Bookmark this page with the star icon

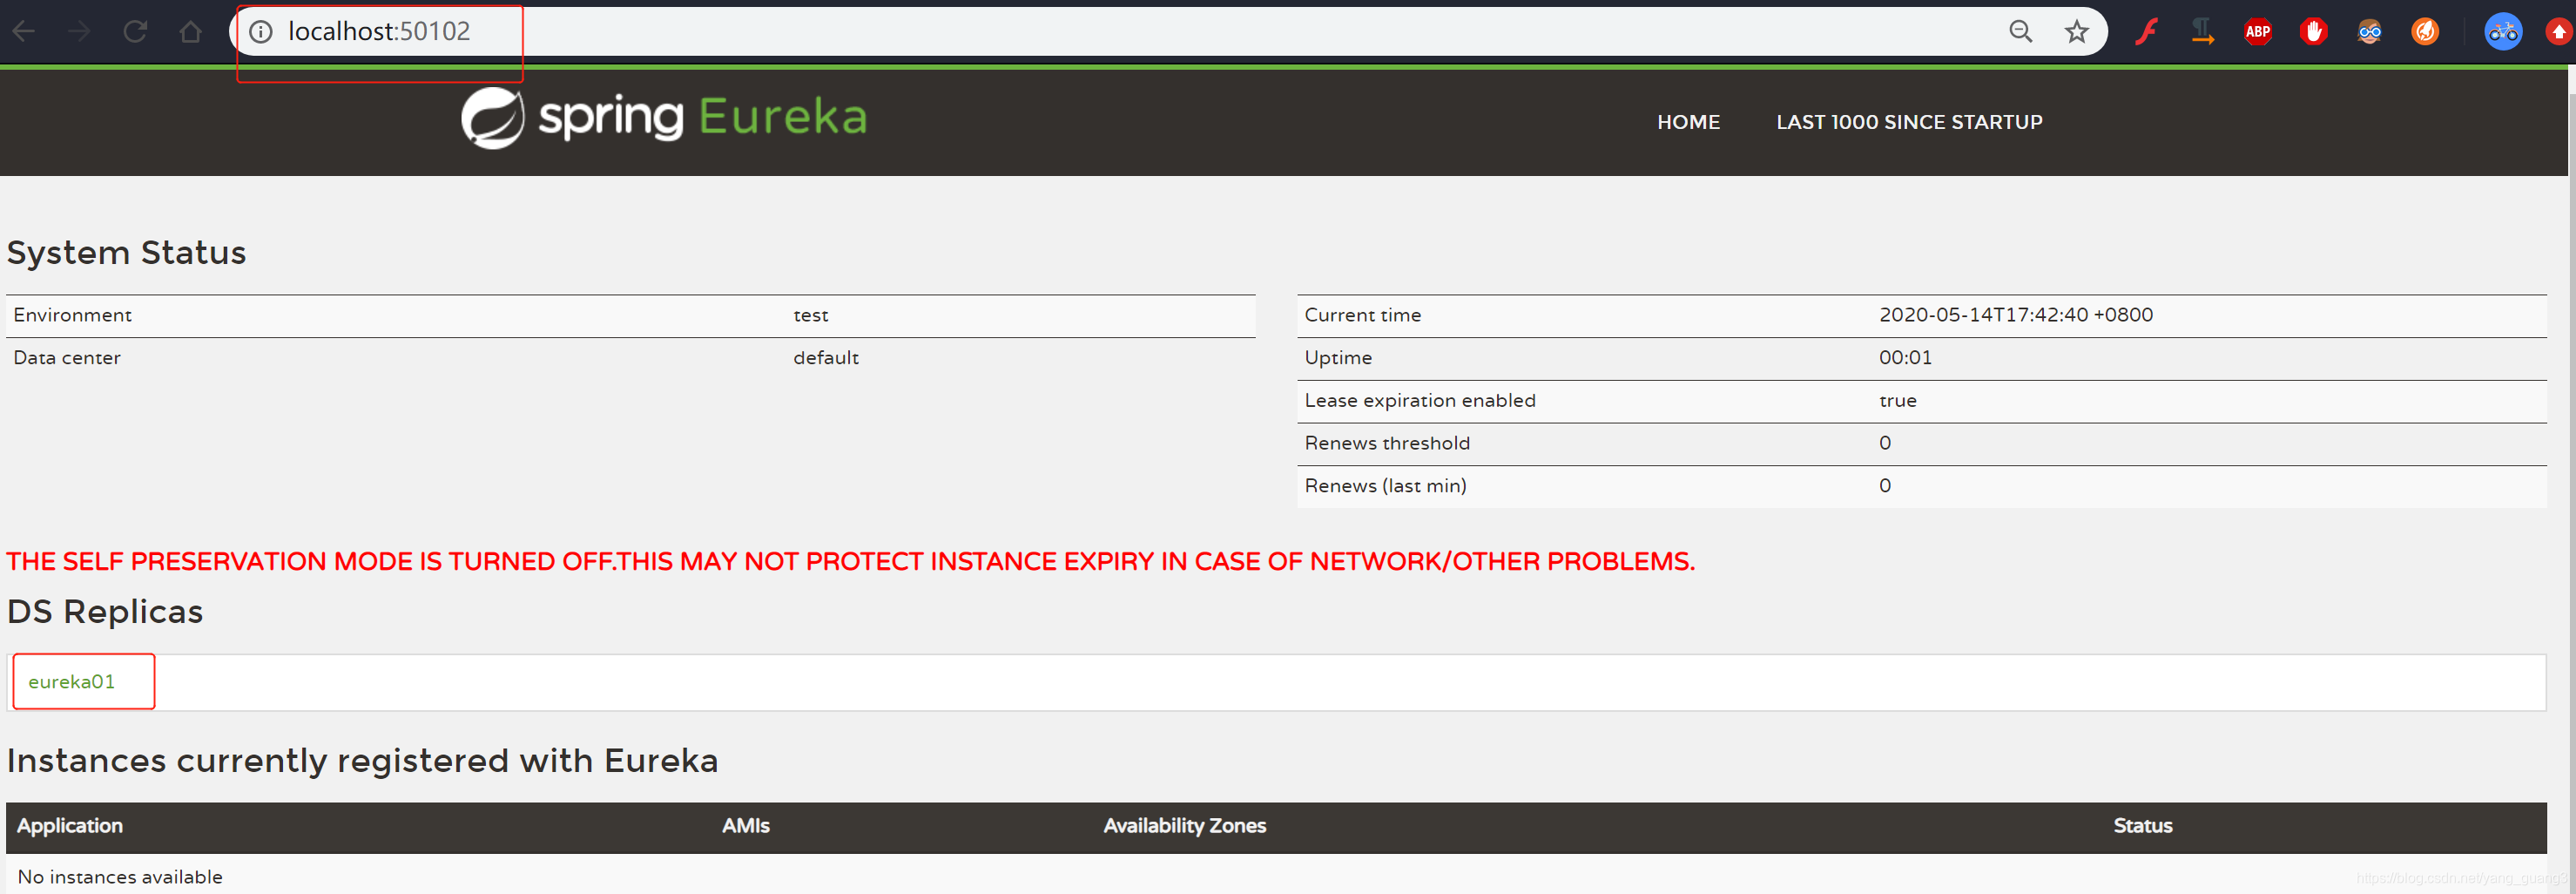2077,31
